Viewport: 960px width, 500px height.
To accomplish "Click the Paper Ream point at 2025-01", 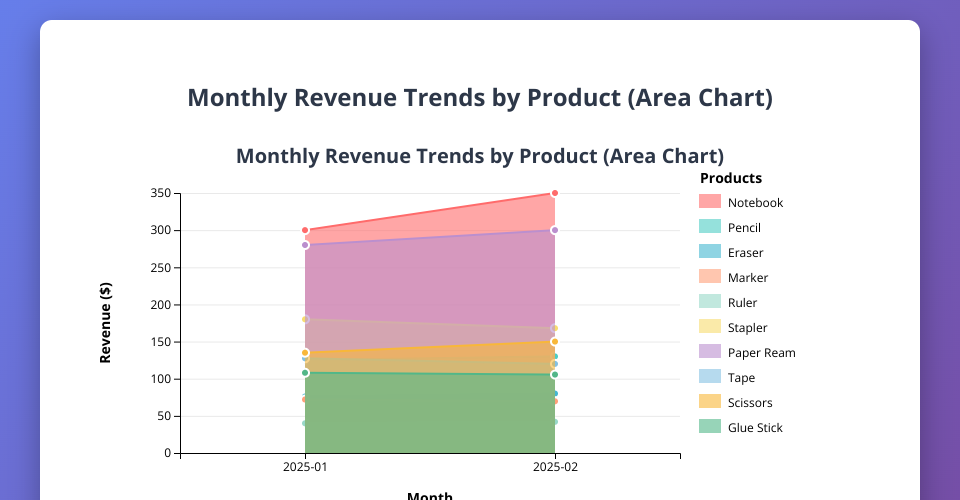I will tap(305, 245).
